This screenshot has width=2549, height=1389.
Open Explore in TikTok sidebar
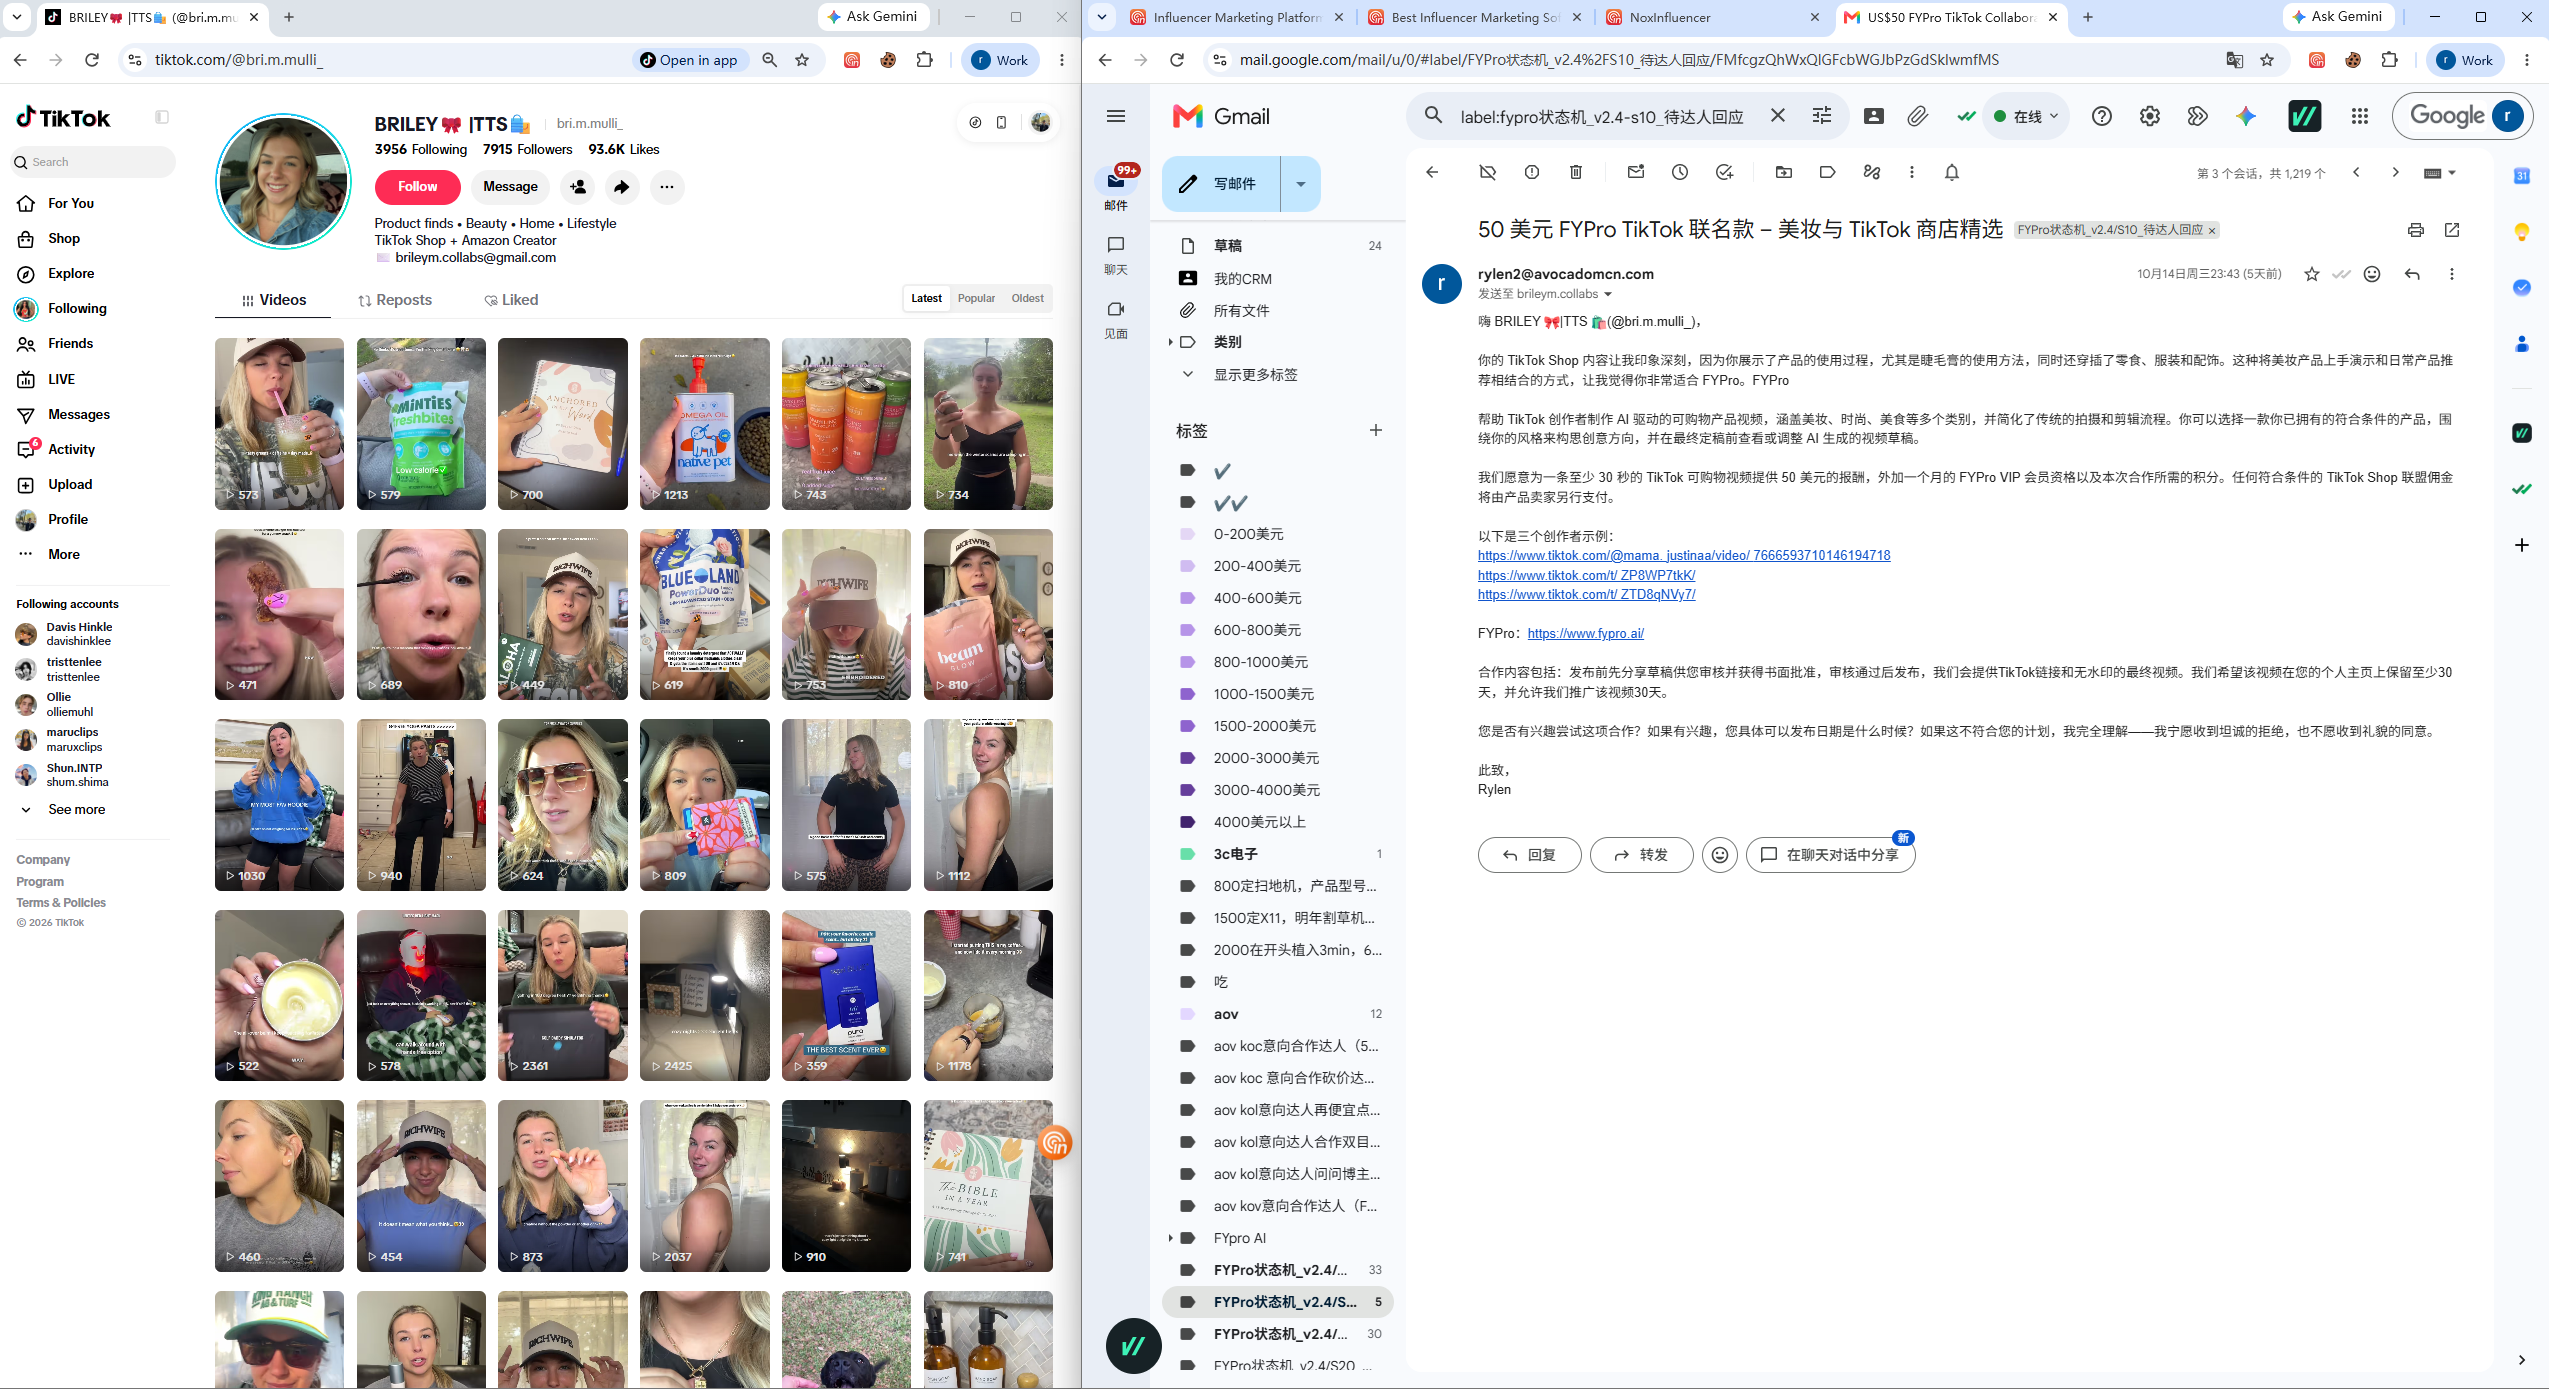[71, 273]
